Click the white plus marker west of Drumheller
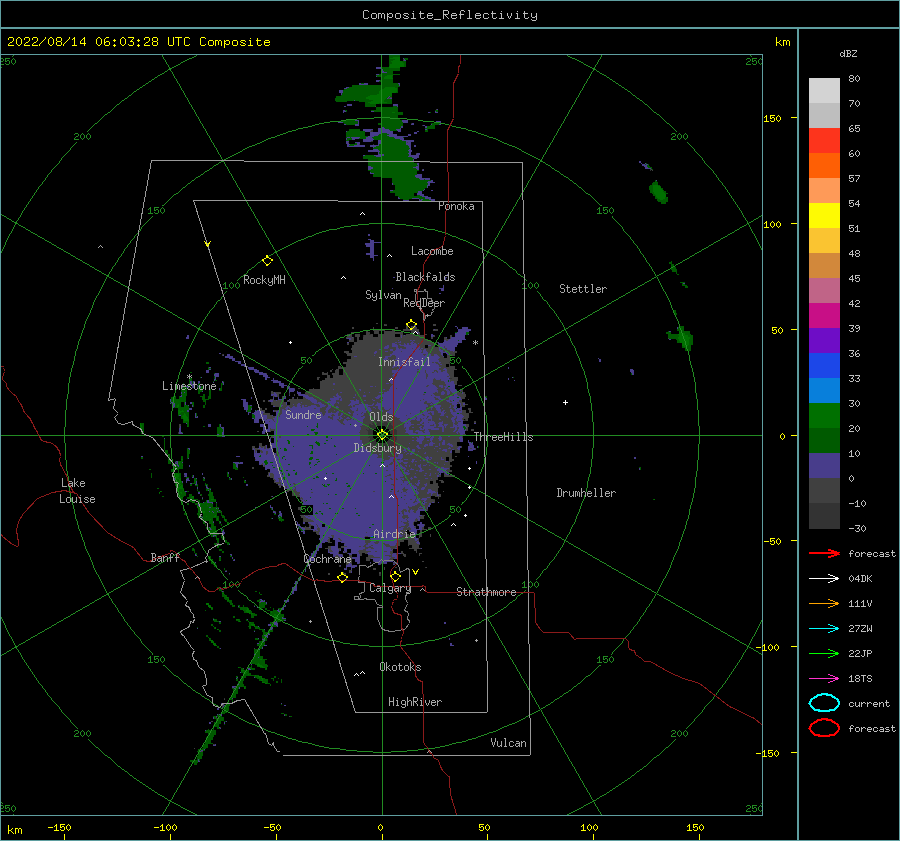 click(565, 402)
